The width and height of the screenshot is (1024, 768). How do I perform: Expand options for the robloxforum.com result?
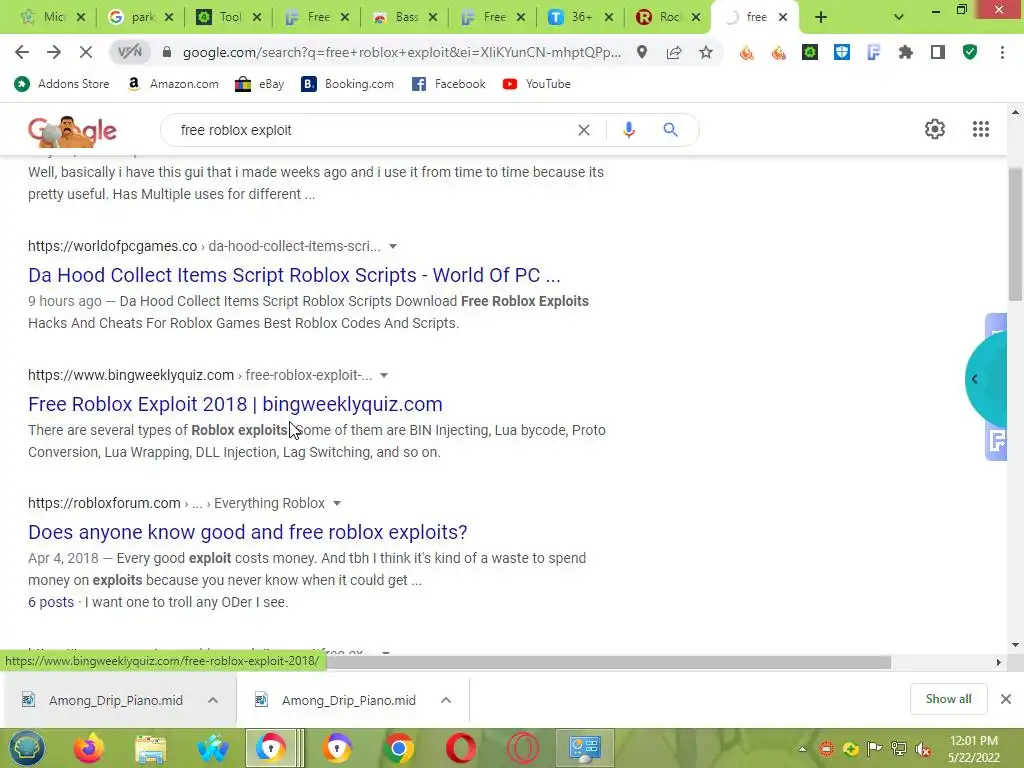pos(337,504)
